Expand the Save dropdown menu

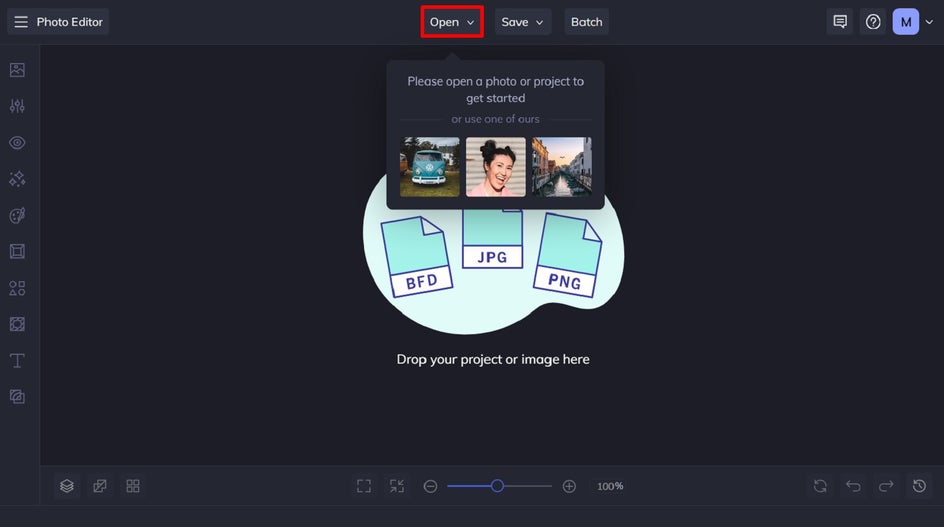(x=523, y=22)
